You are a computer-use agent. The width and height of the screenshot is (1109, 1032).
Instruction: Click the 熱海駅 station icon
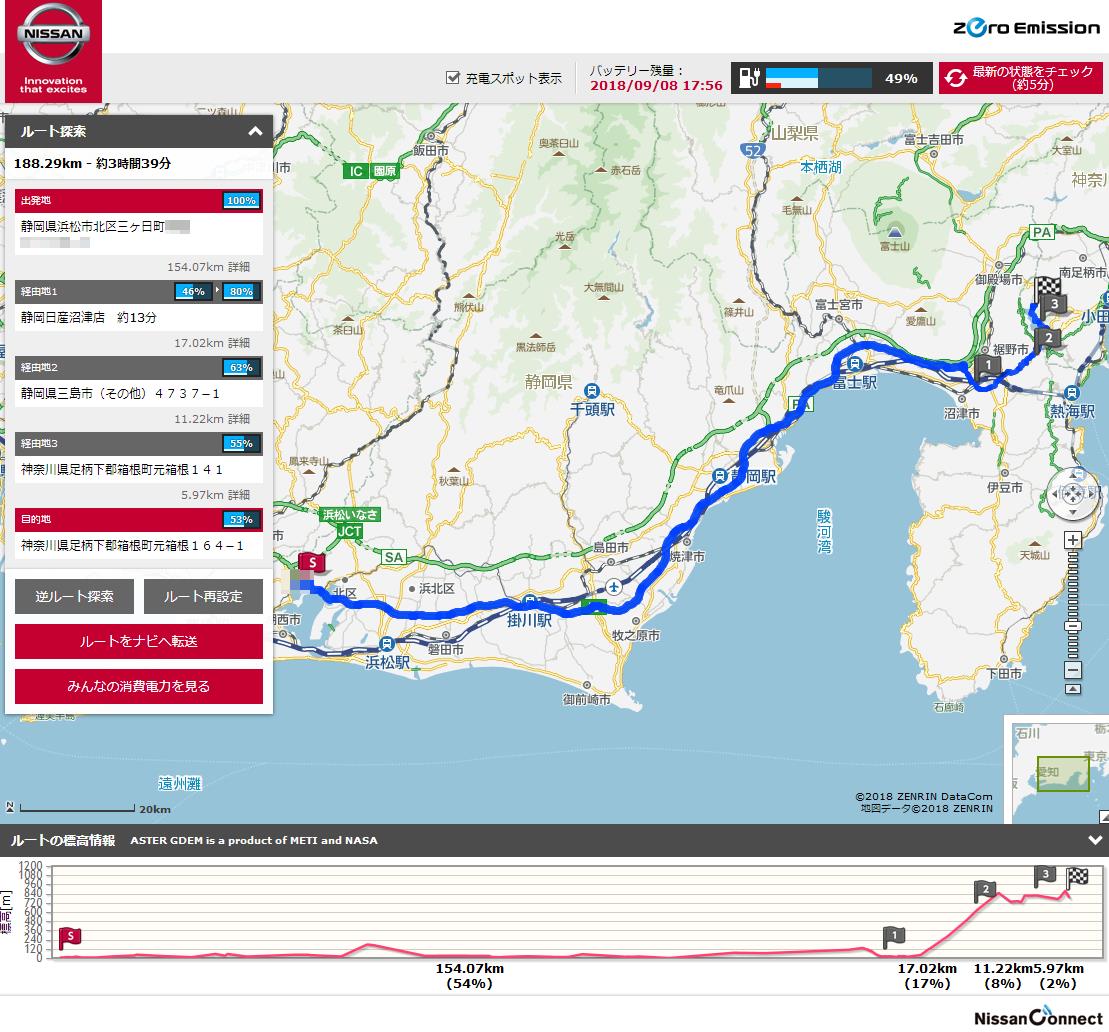1072,393
